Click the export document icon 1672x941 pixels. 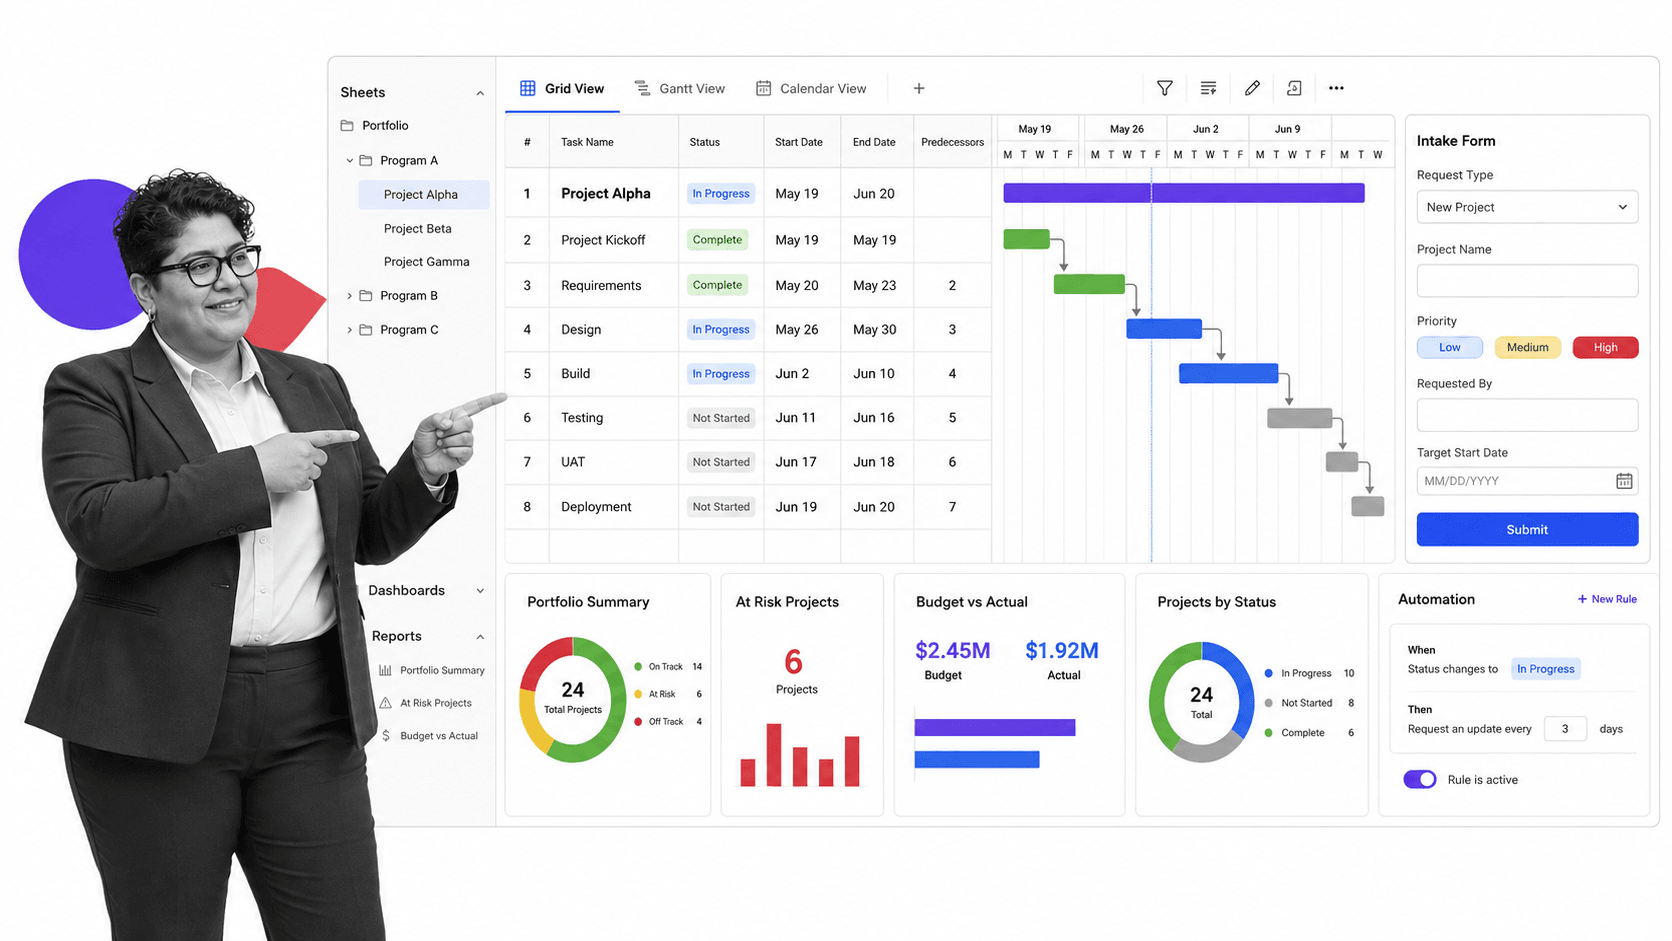point(1294,88)
